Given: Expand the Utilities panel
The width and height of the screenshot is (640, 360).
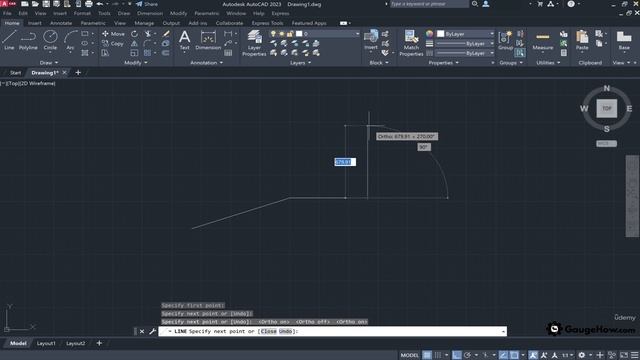Looking at the screenshot, I should (548, 62).
